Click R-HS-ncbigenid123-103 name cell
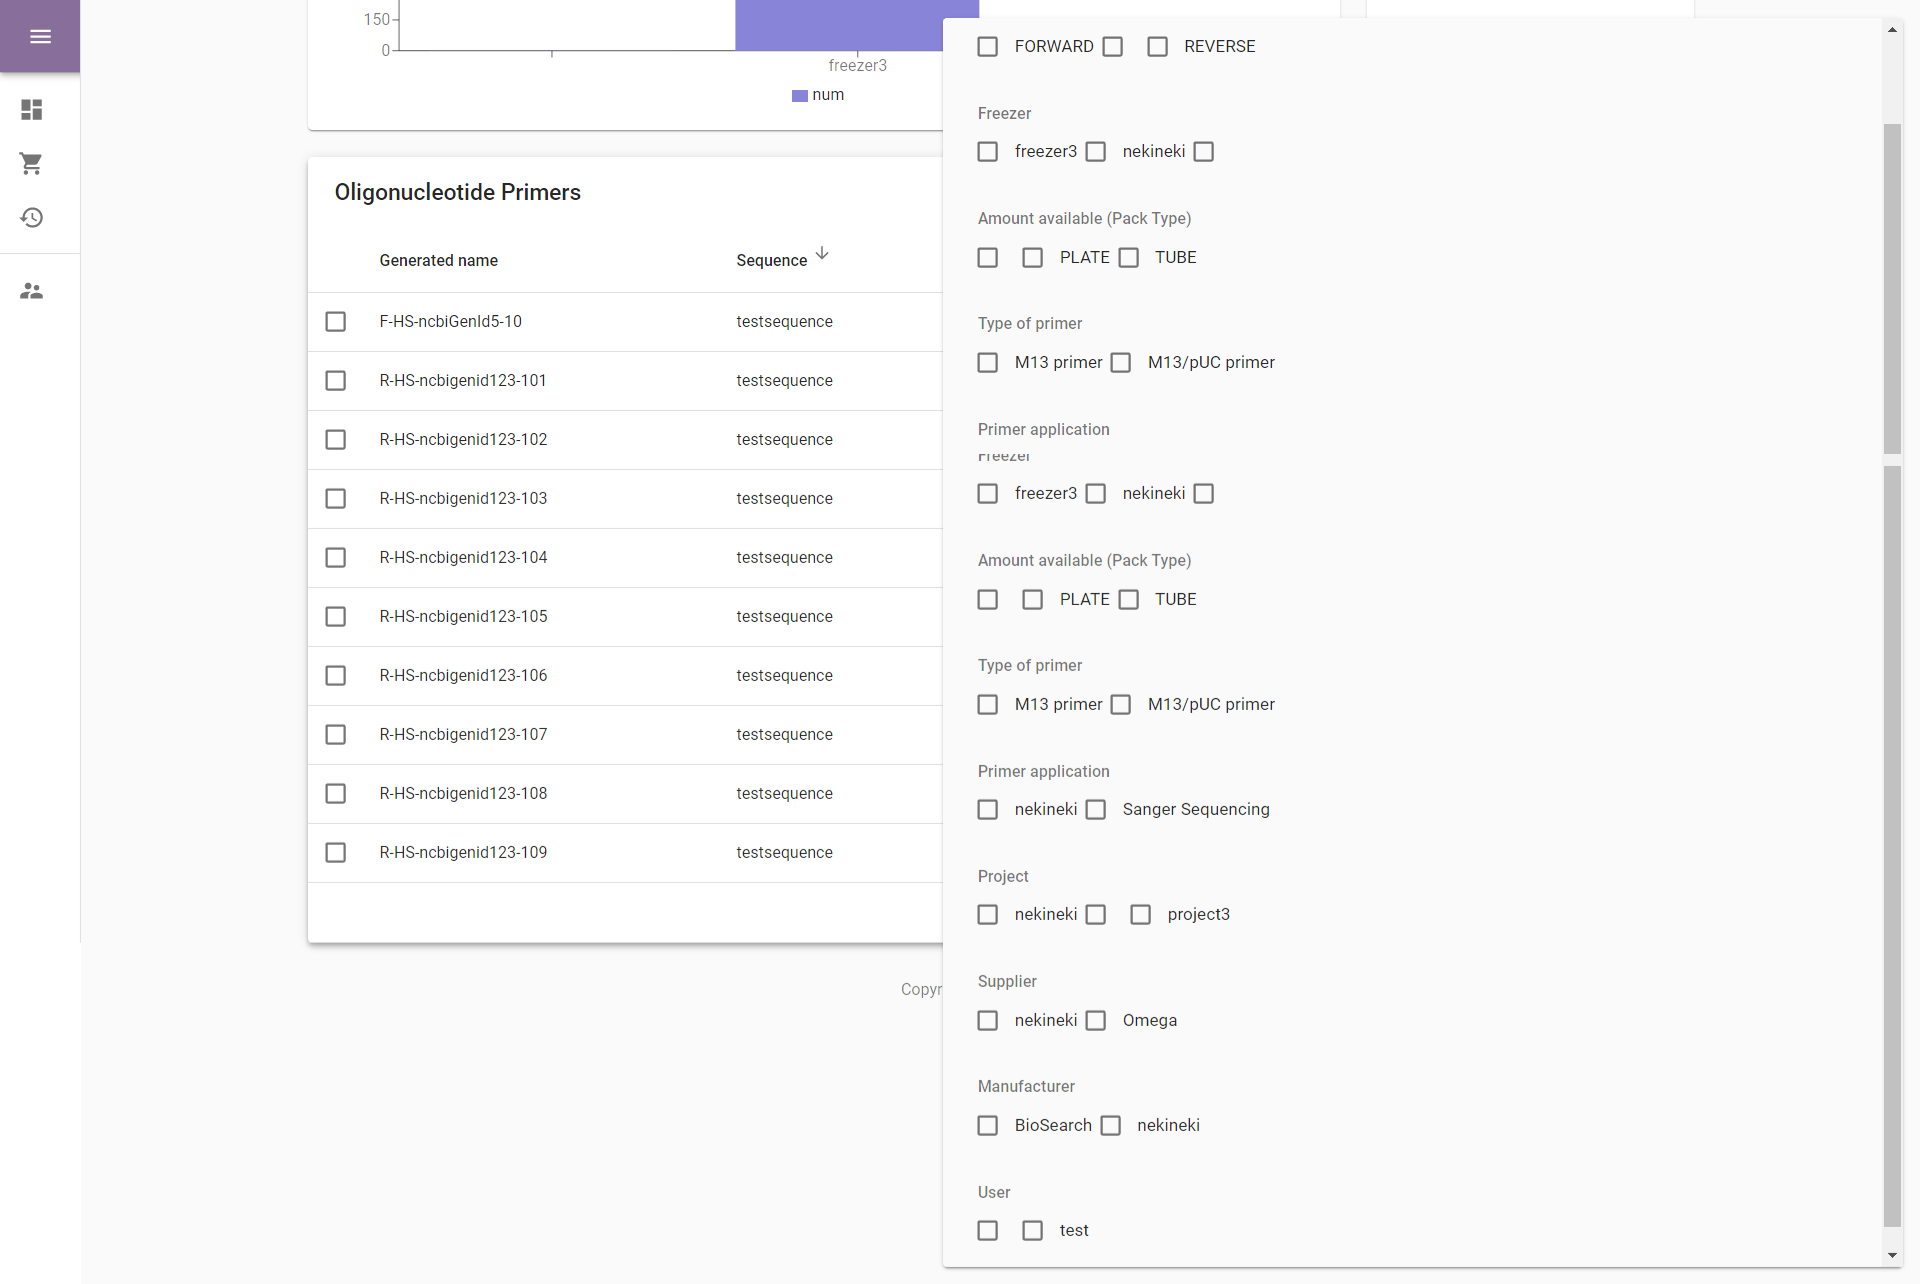The image size is (1920, 1284). [x=463, y=499]
